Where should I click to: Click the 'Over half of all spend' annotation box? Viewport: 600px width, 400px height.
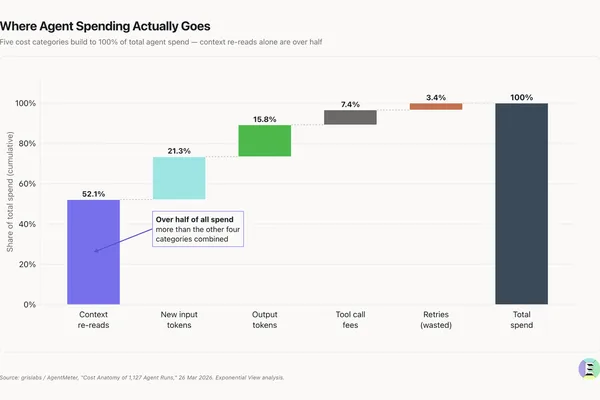click(x=198, y=229)
